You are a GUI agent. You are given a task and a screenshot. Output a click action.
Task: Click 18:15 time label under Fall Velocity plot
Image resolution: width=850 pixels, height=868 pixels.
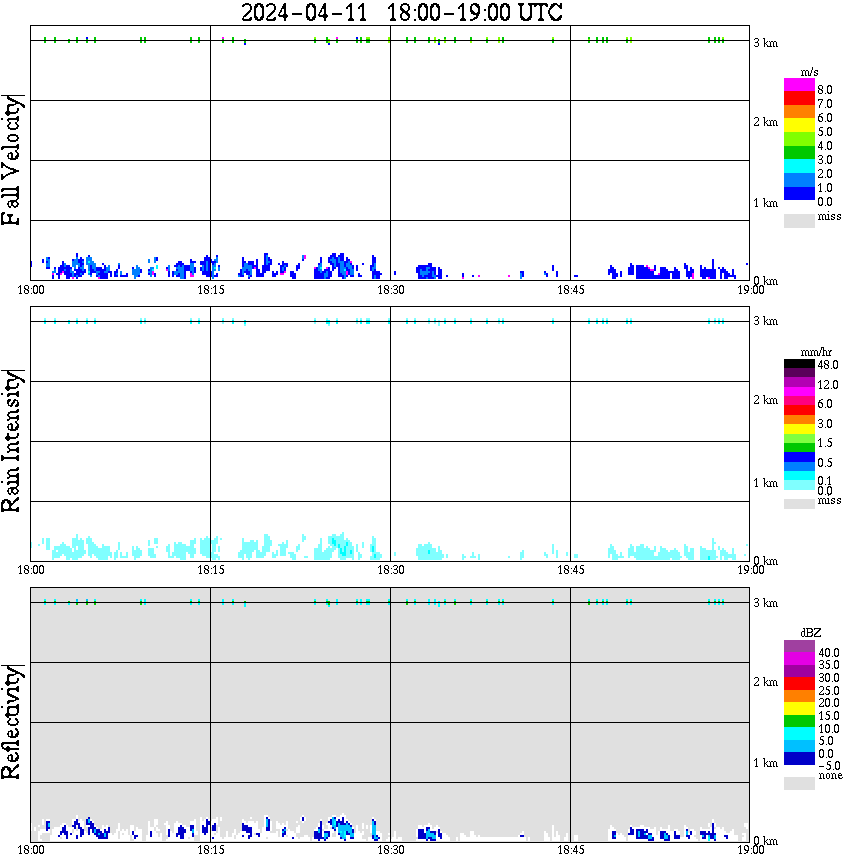pos(210,290)
